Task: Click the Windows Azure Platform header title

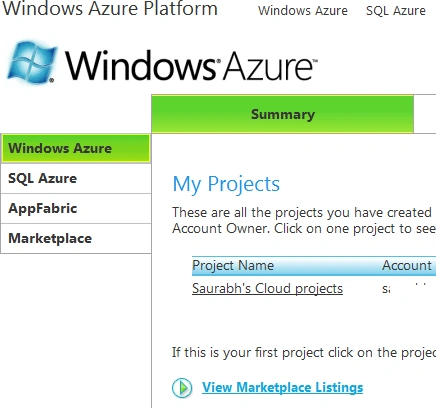Action: click(110, 8)
